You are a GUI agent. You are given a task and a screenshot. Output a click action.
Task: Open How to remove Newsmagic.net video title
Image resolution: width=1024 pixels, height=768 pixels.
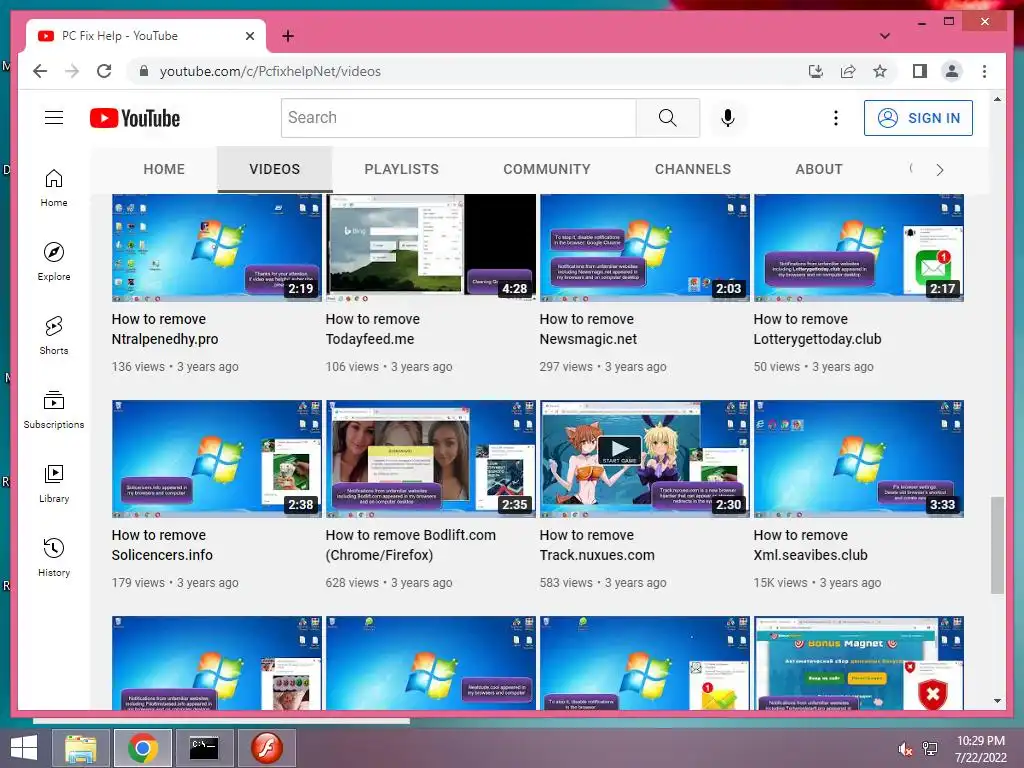(x=588, y=329)
